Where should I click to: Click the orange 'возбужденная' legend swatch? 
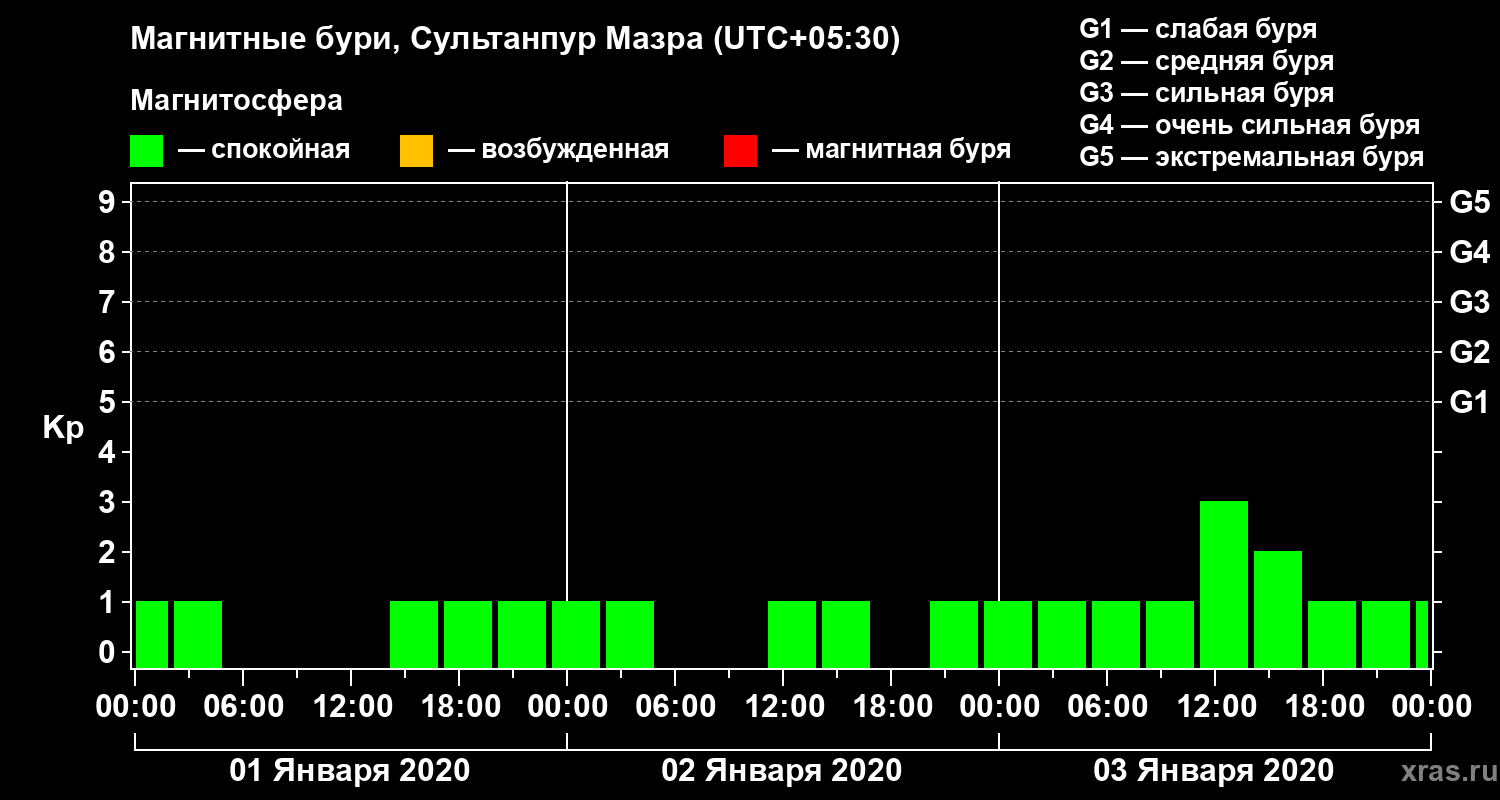point(416,151)
